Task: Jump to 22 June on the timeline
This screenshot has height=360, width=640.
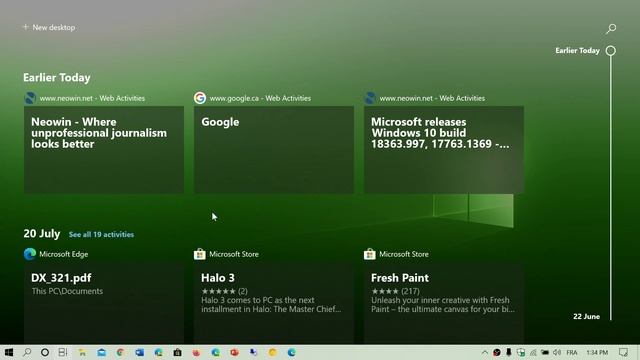Action: tap(587, 316)
